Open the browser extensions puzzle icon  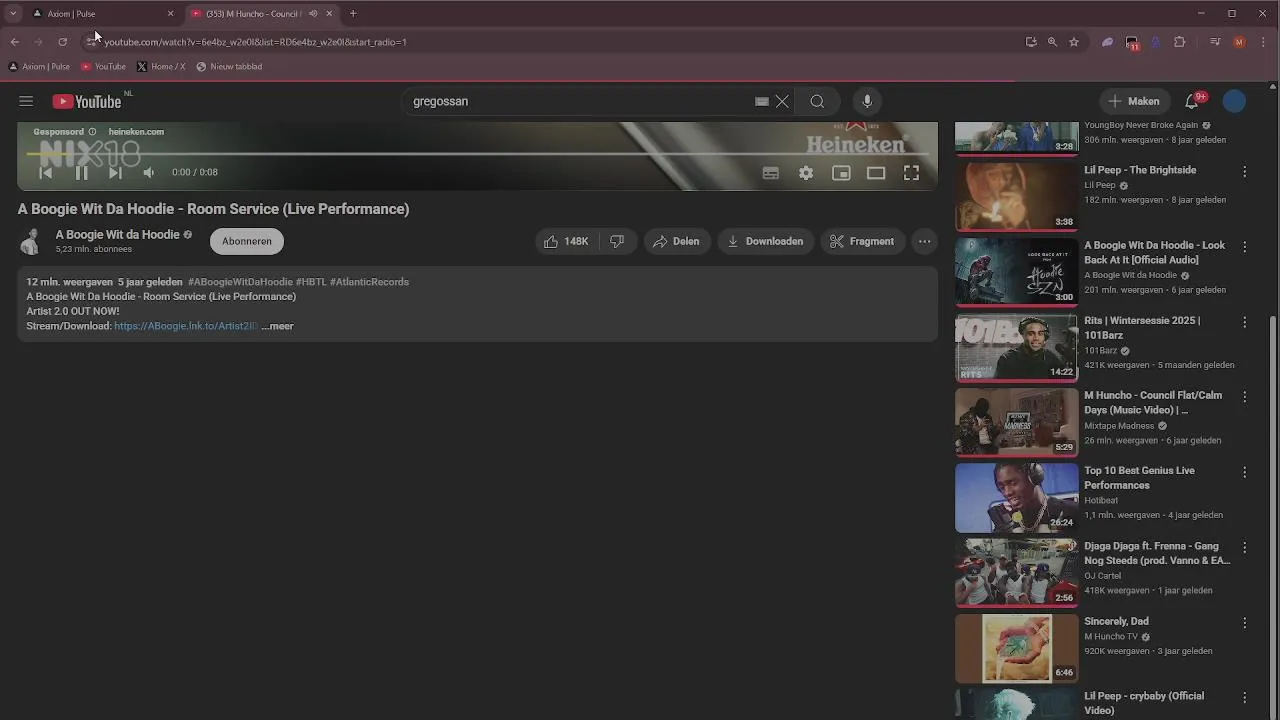(x=1180, y=42)
